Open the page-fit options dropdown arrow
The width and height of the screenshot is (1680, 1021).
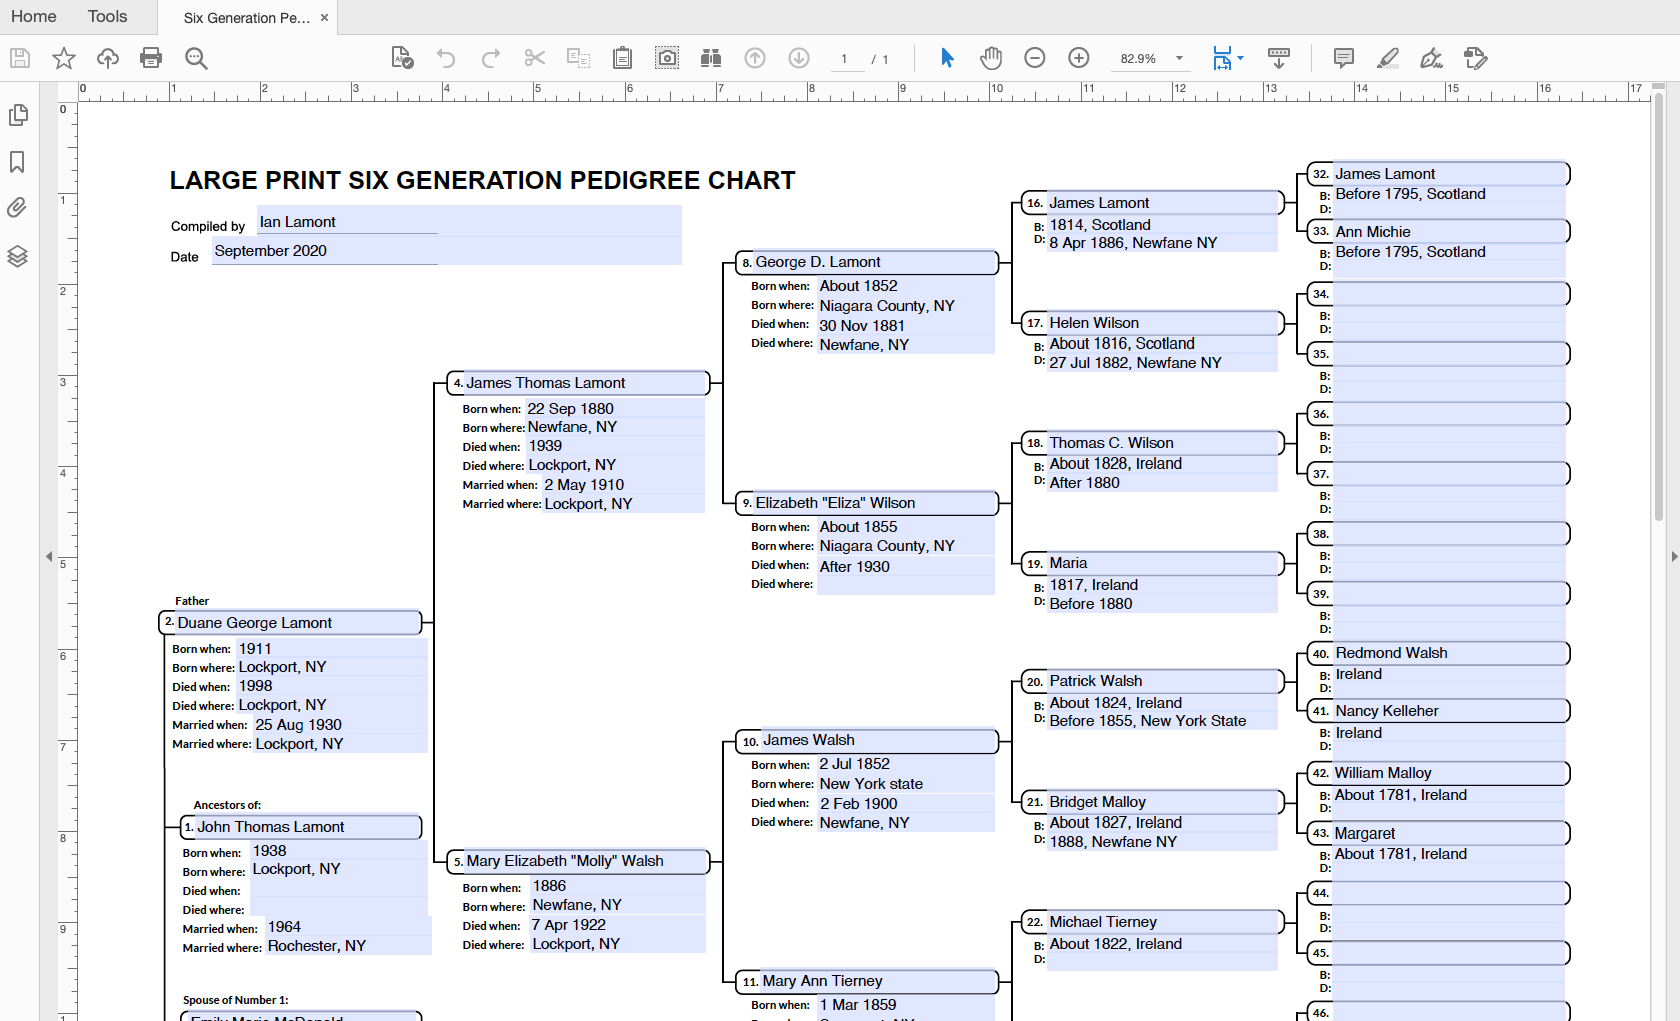(x=1239, y=58)
